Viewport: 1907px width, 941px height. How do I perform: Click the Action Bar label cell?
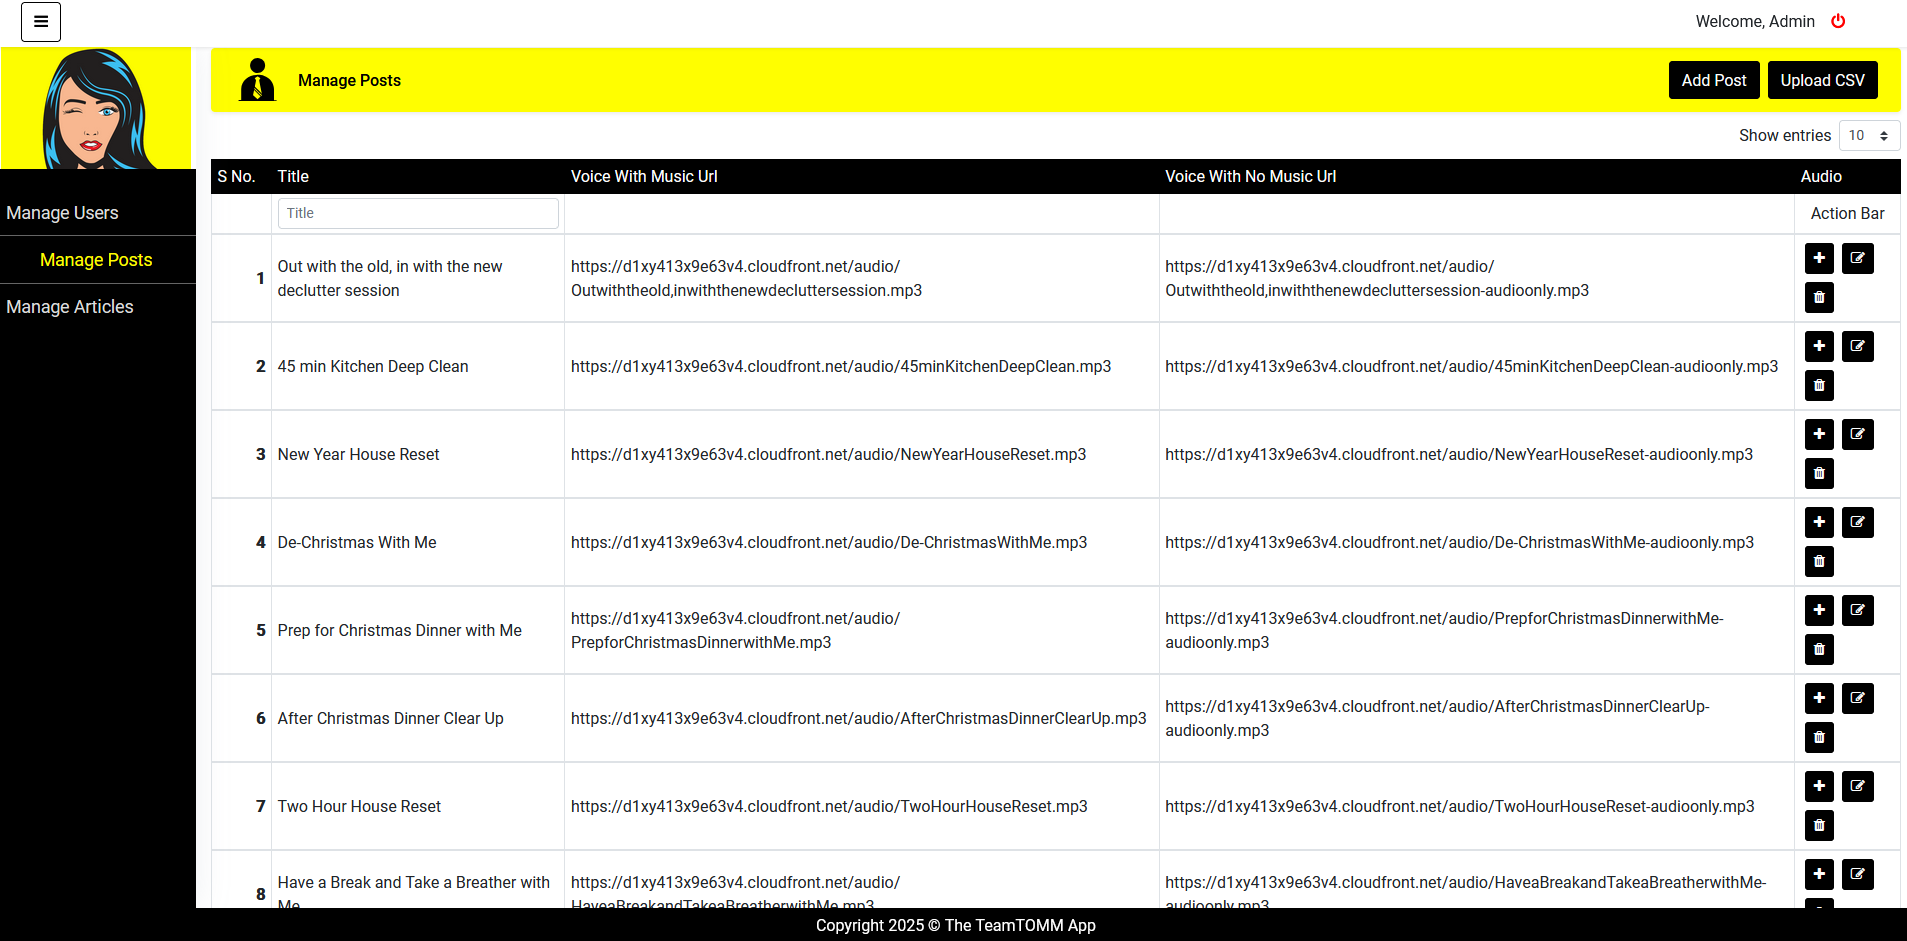(x=1847, y=213)
